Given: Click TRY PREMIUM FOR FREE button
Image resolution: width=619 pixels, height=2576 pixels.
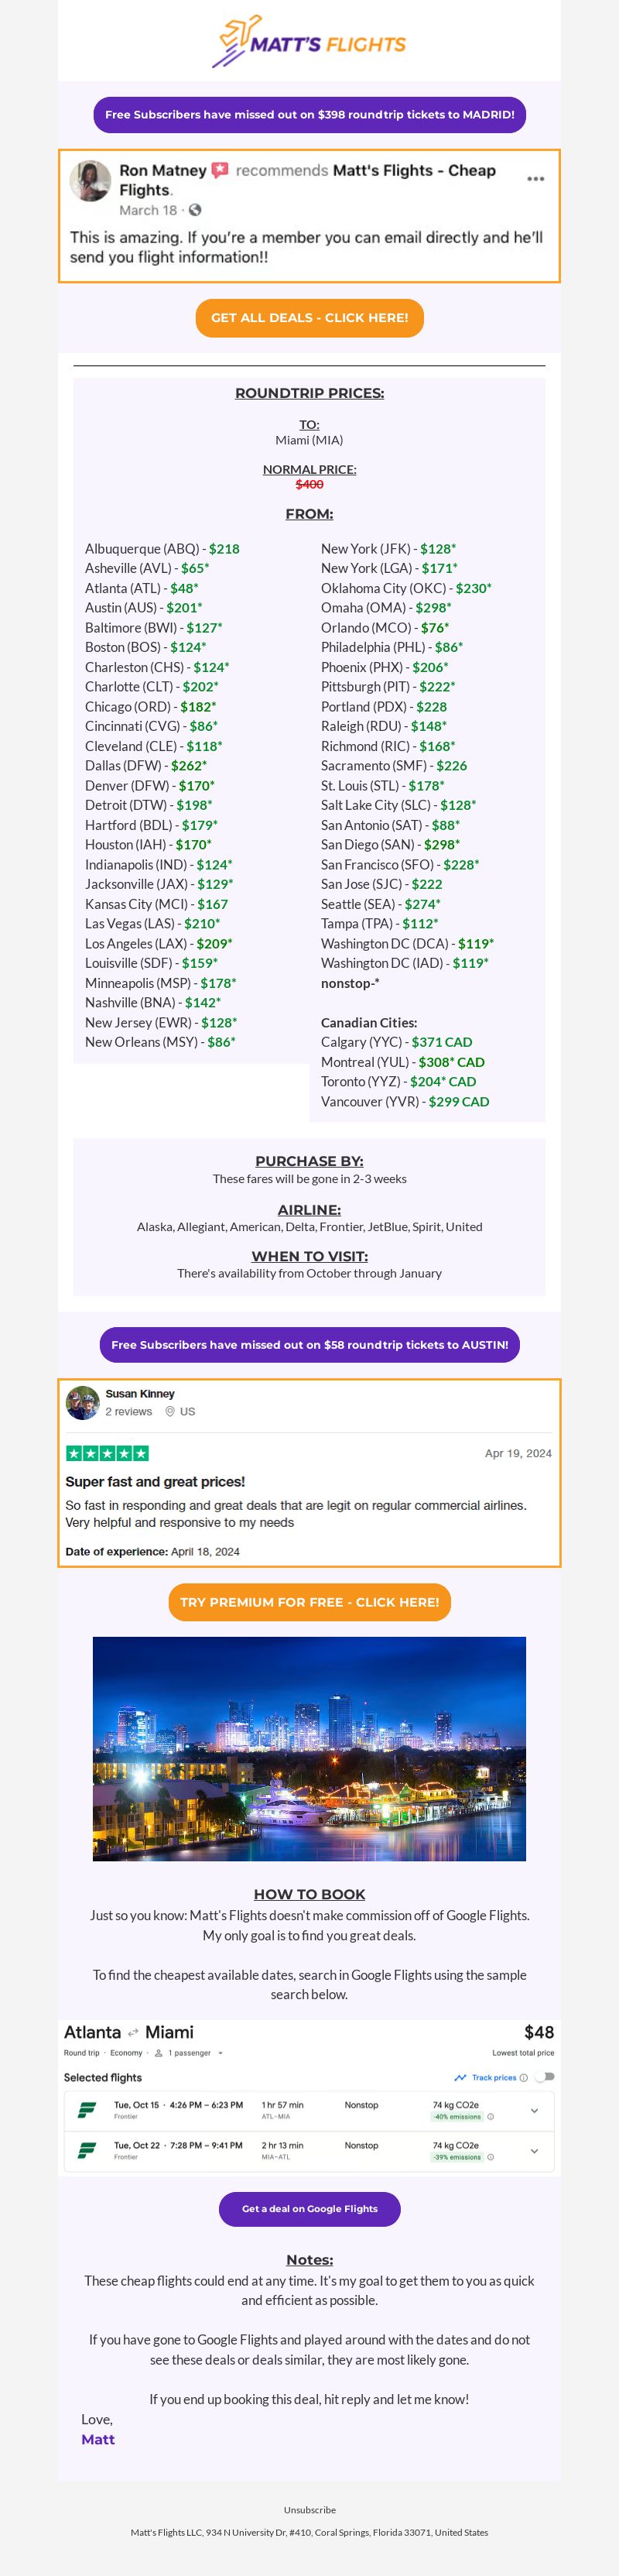Looking at the screenshot, I should tap(309, 1602).
